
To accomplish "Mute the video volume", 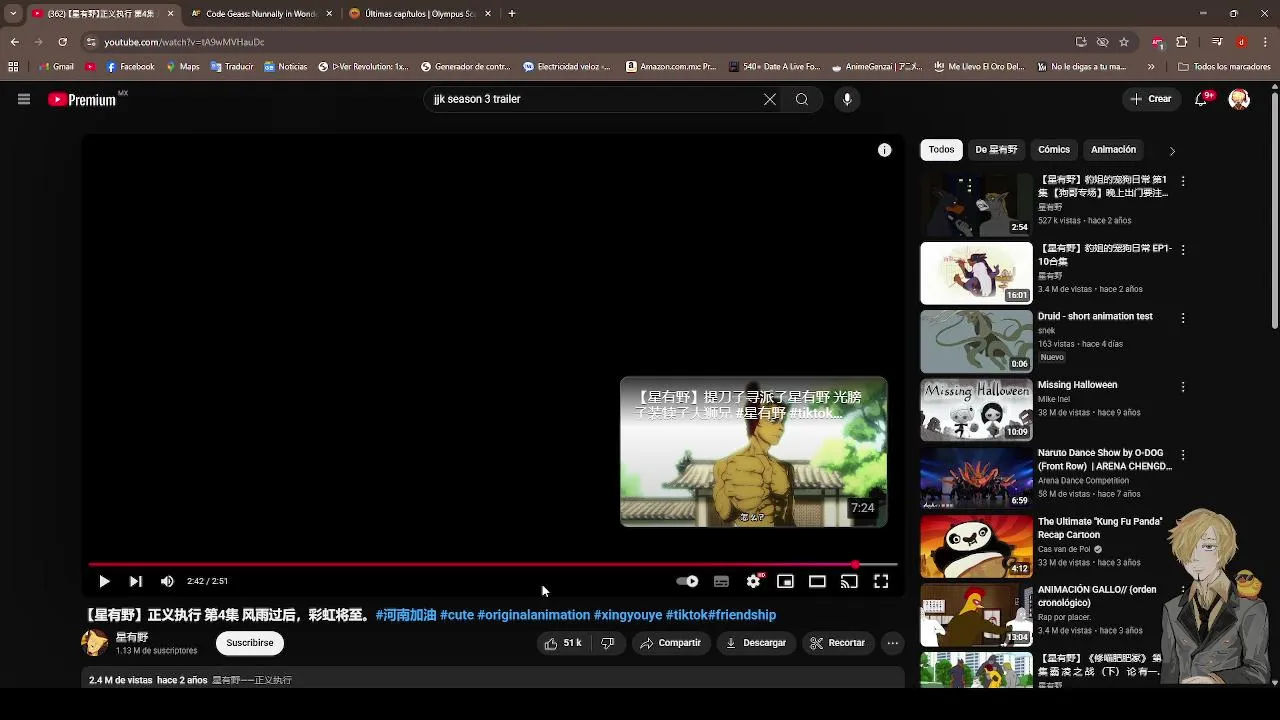I will click(x=167, y=581).
